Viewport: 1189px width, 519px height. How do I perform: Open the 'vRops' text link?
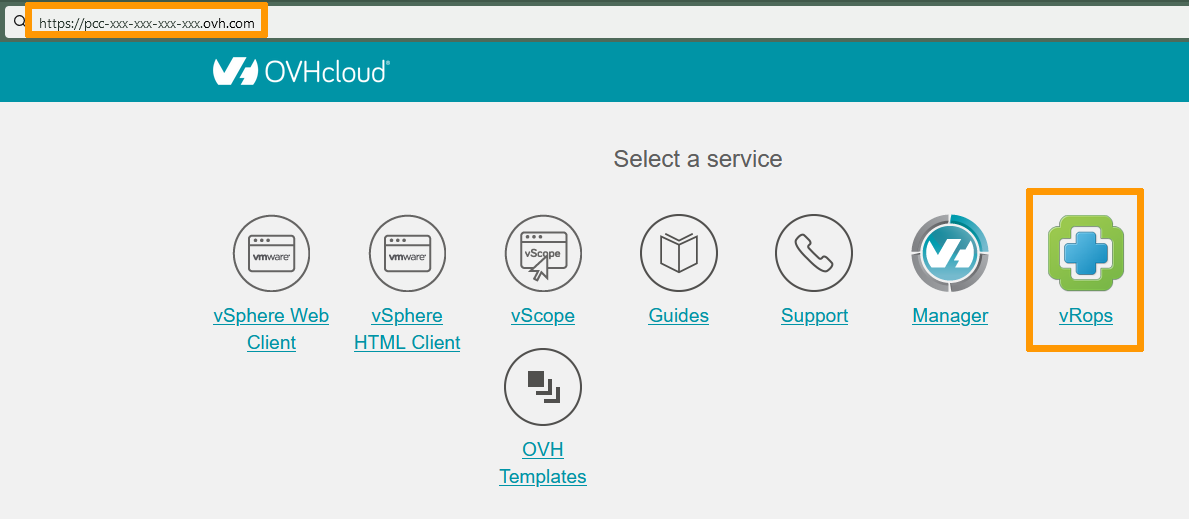(x=1085, y=316)
